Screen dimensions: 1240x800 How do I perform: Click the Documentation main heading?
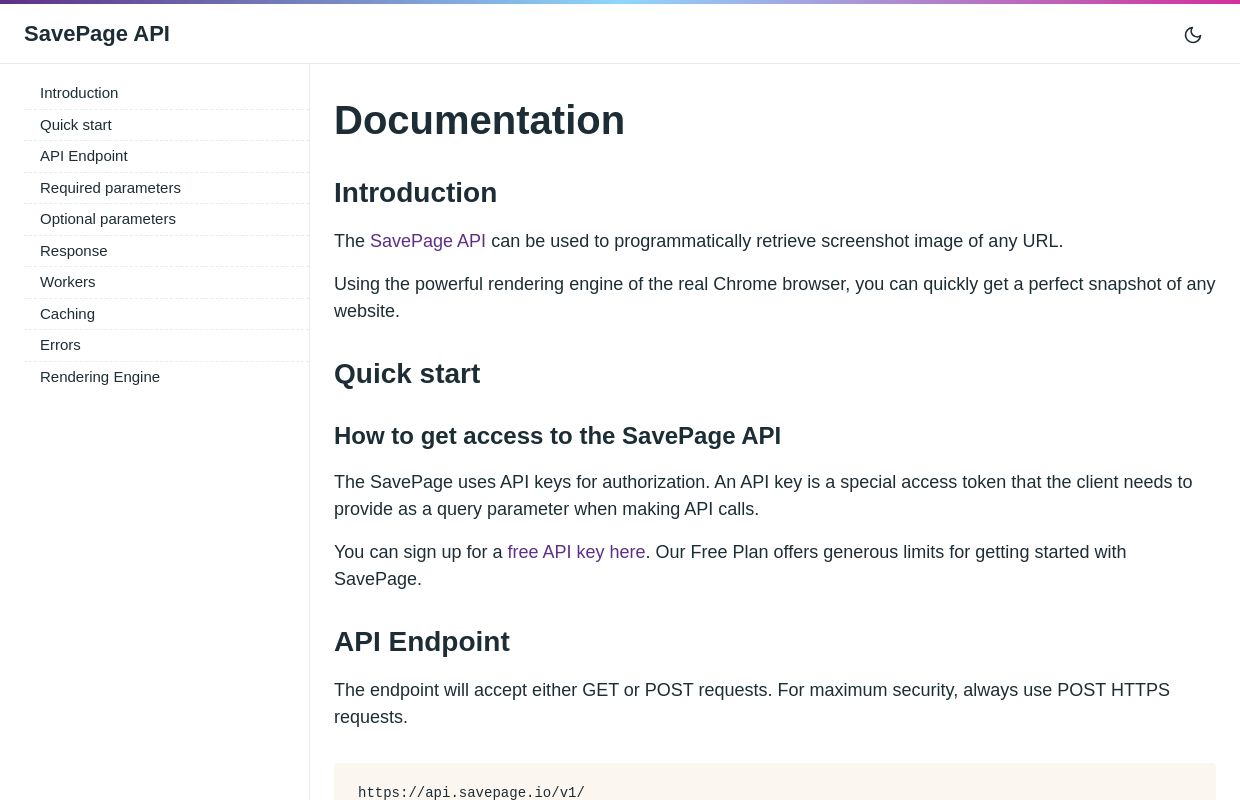479,120
